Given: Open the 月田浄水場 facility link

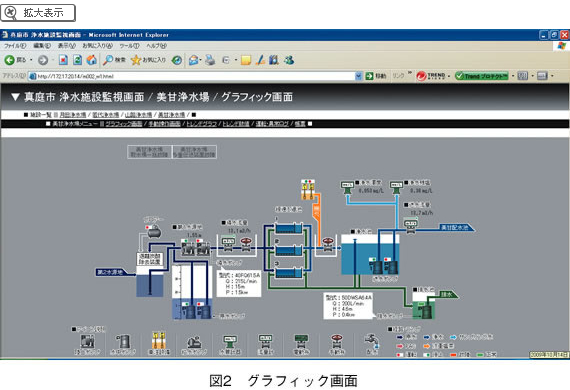Looking at the screenshot, I should [x=73, y=115].
